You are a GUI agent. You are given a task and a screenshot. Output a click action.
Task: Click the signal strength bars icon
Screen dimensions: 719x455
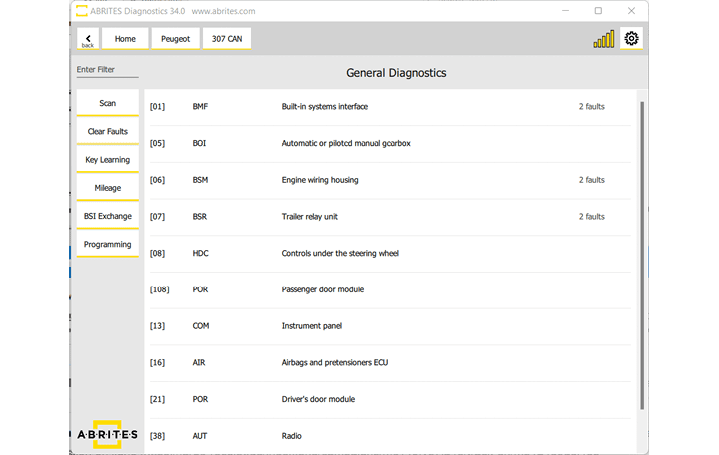604,40
